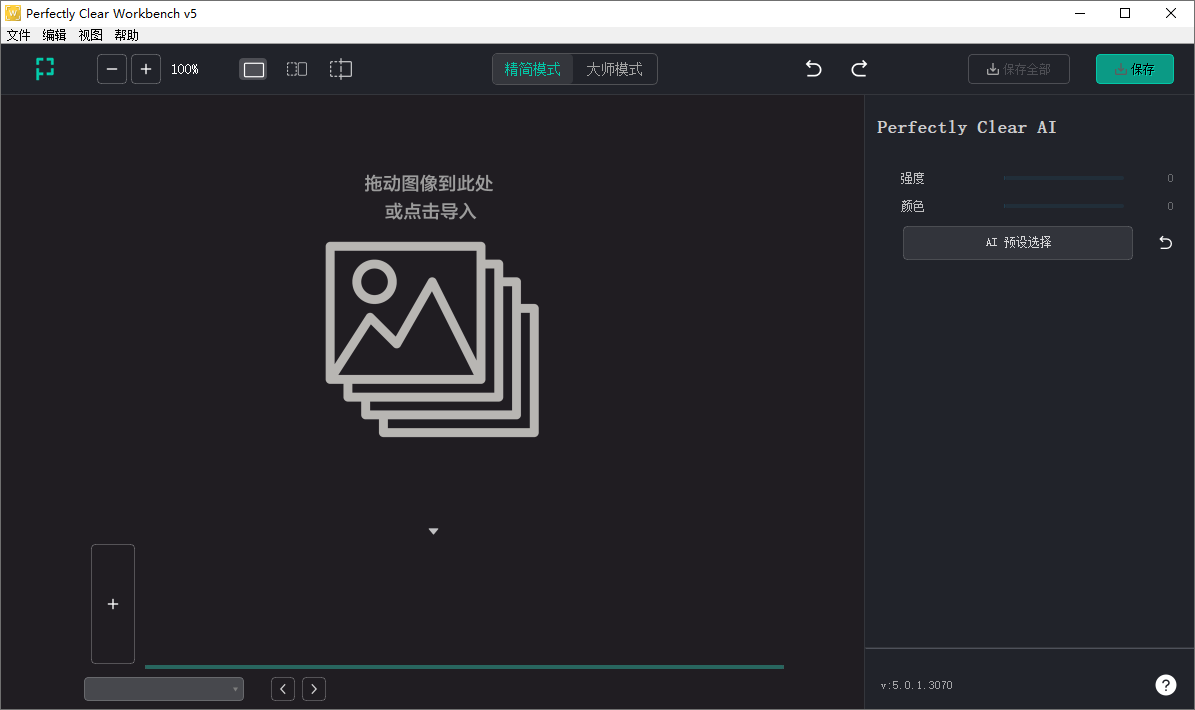Viewport: 1195px width, 710px height.
Task: Expand the small arrow under the canvas
Action: click(433, 531)
